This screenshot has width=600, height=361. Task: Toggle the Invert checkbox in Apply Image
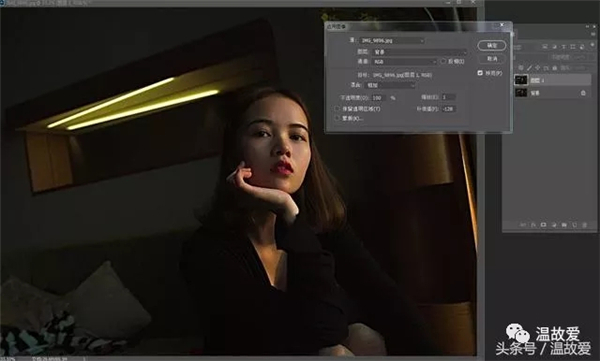(x=443, y=61)
